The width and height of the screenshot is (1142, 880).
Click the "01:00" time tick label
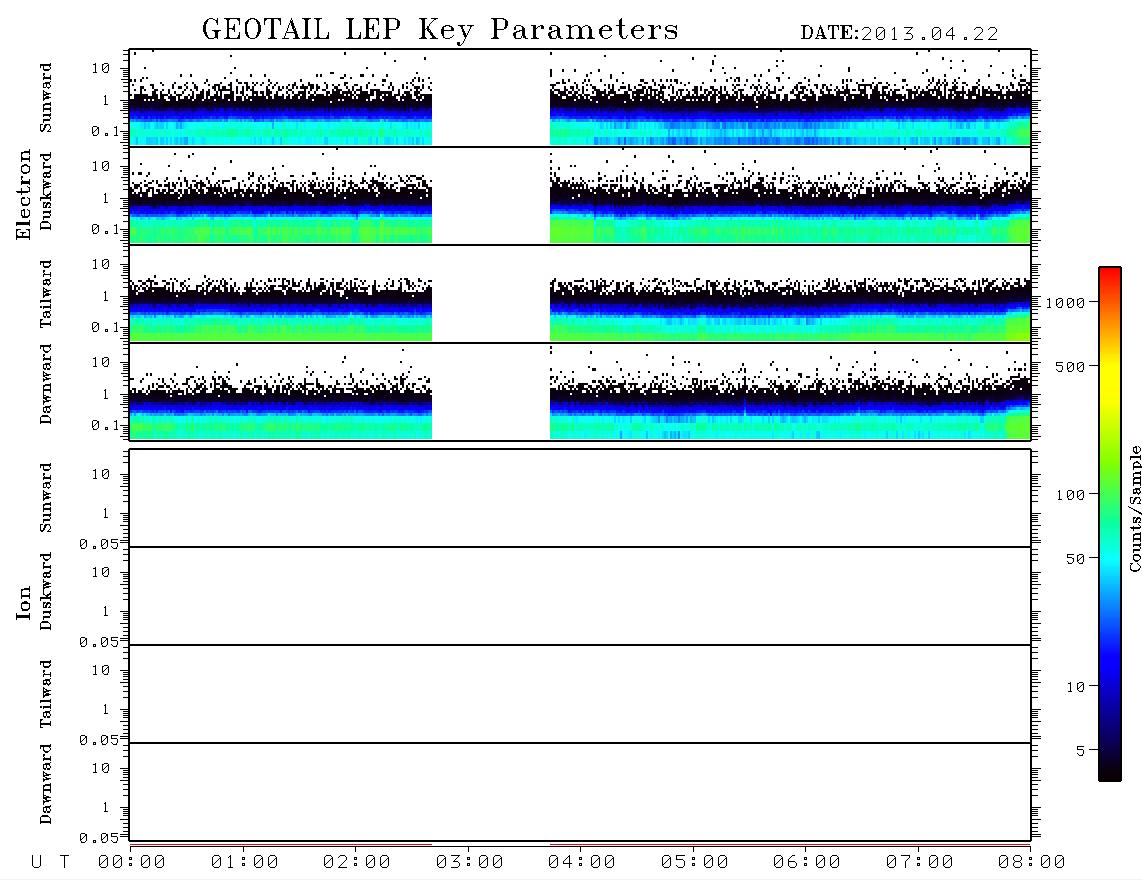tap(245, 863)
